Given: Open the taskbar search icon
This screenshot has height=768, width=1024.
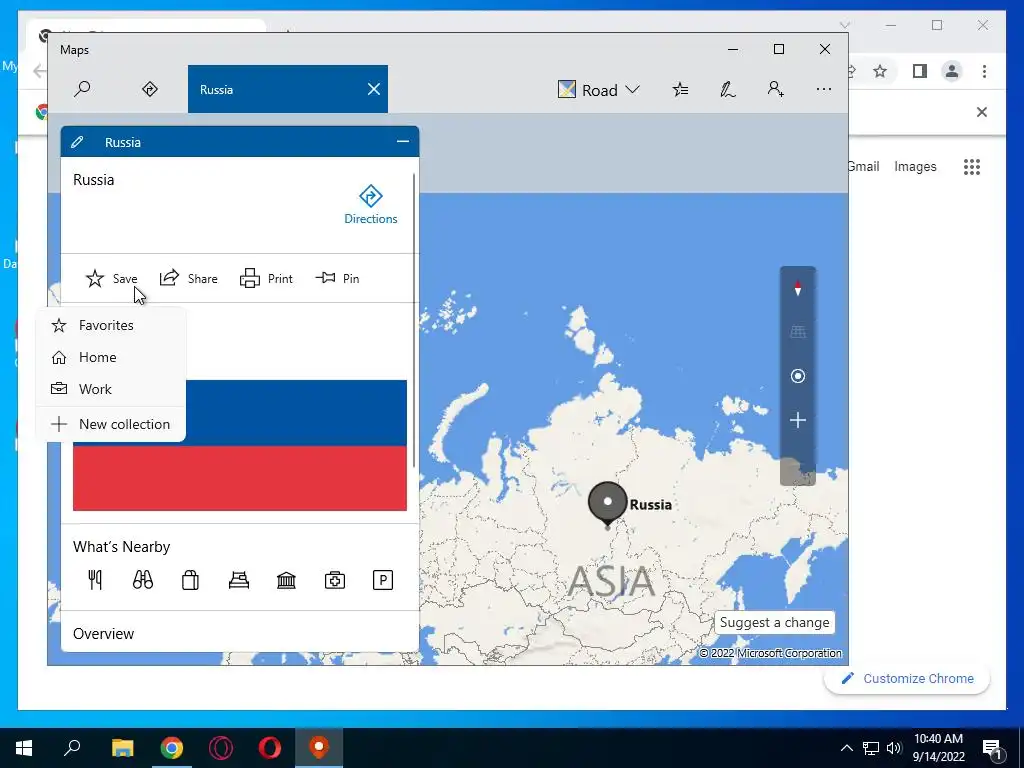Looking at the screenshot, I should 72,748.
